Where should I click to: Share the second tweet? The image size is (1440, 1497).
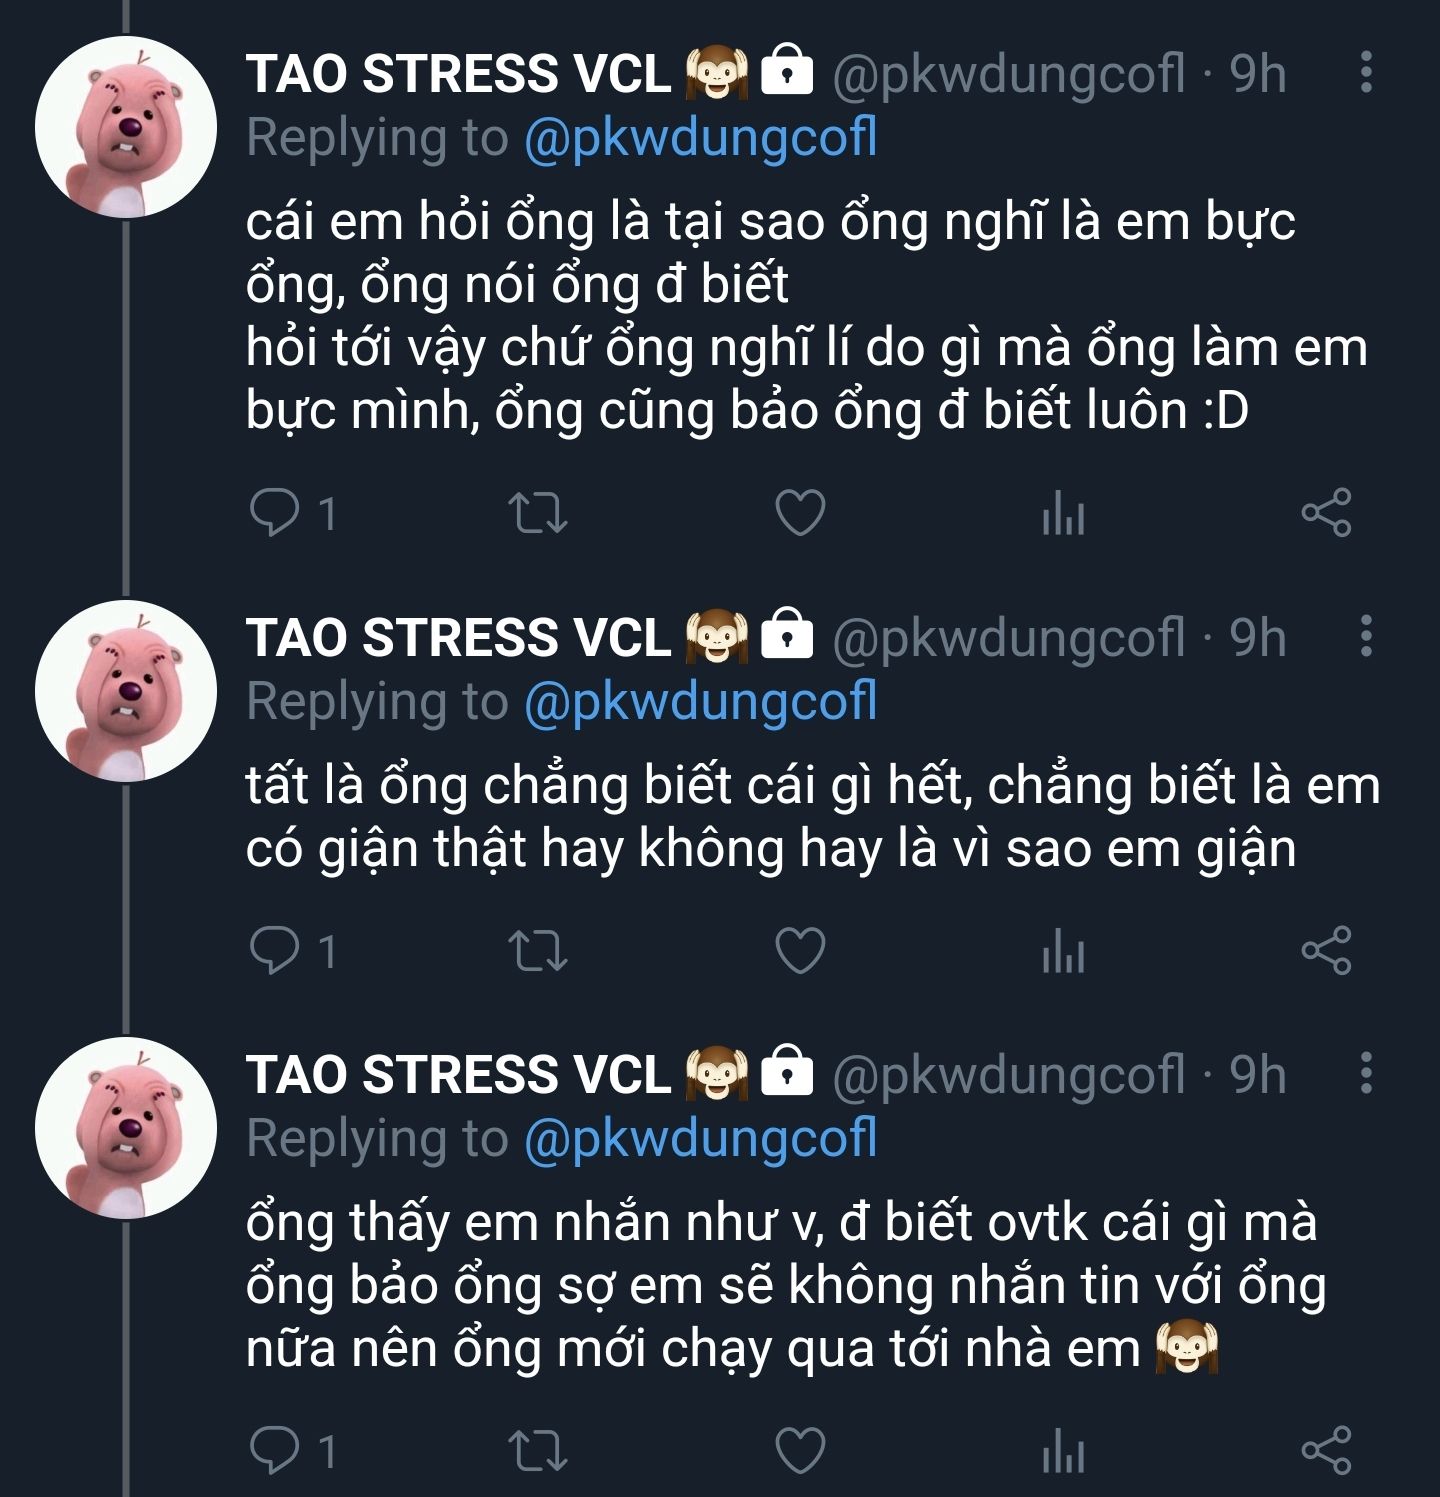(1327, 950)
